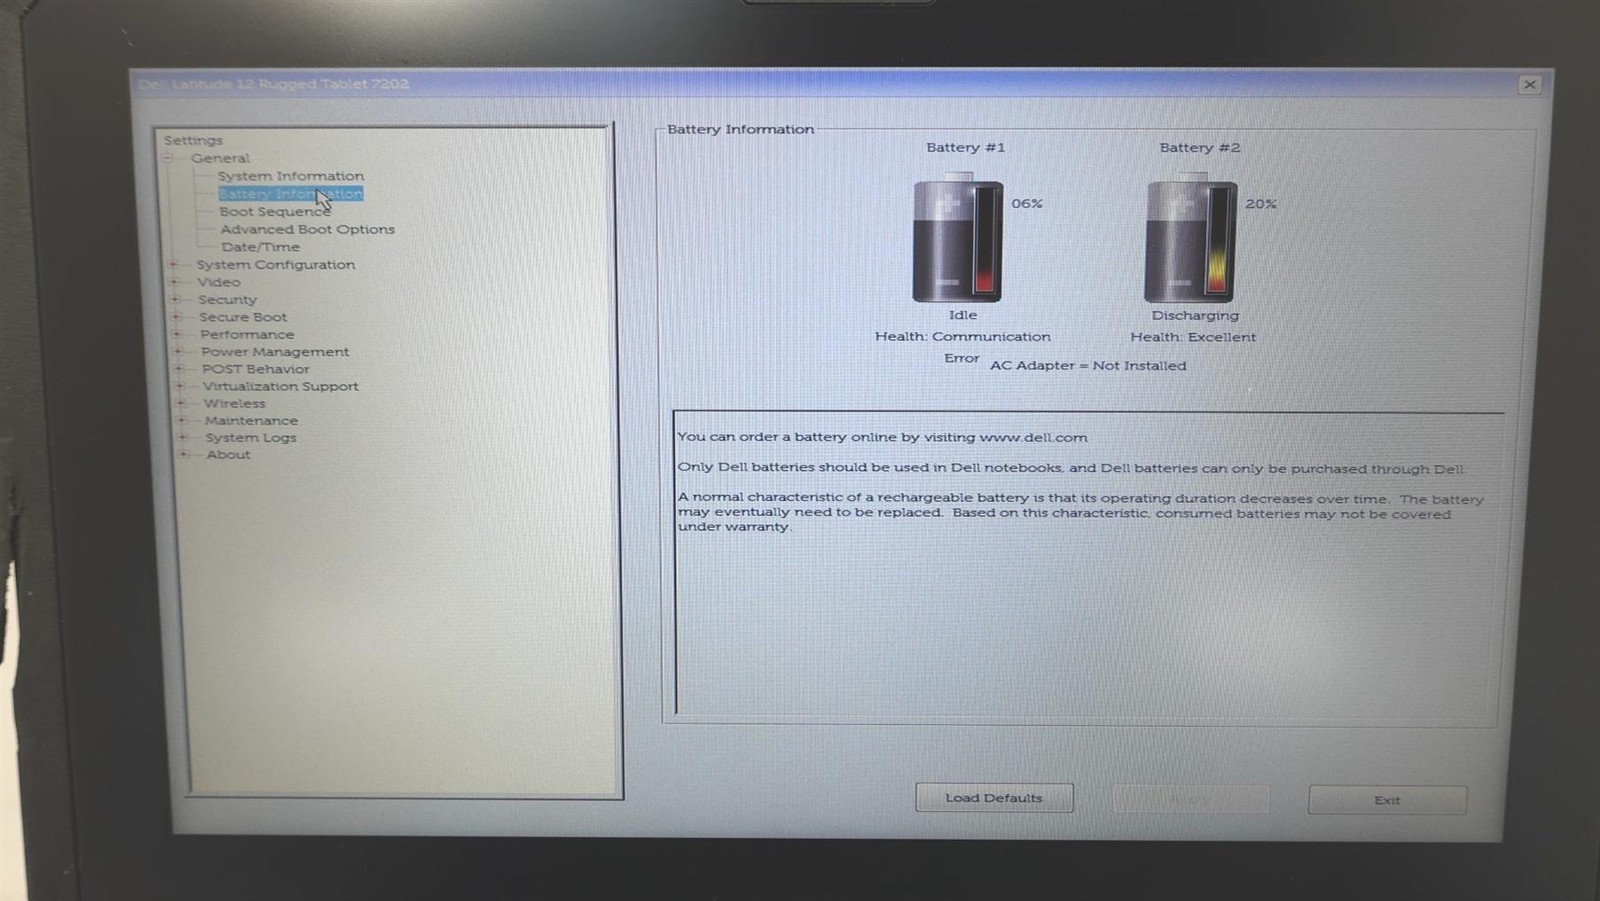Select the Secure Boot category label
The image size is (1600, 901).
[x=243, y=317]
